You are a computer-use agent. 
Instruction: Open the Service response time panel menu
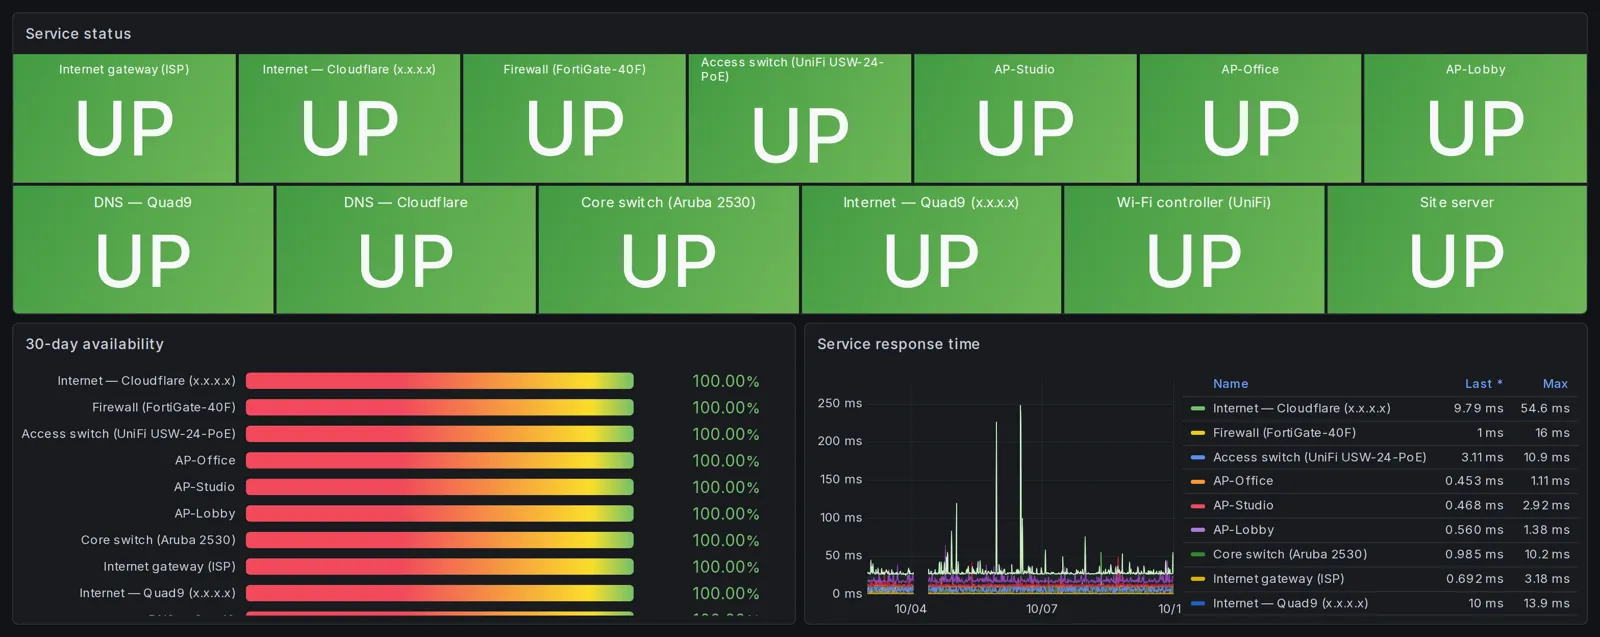pyautogui.click(x=898, y=344)
